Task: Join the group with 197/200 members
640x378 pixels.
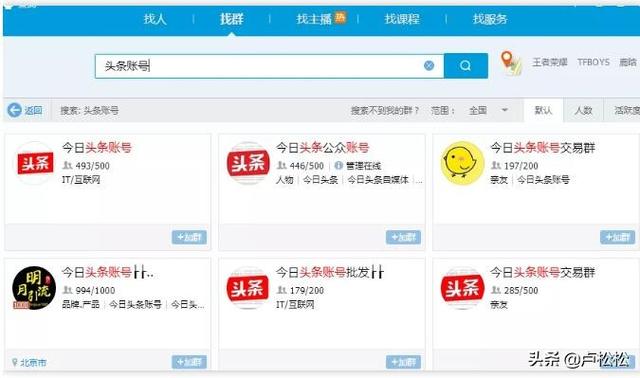Action: click(617, 237)
